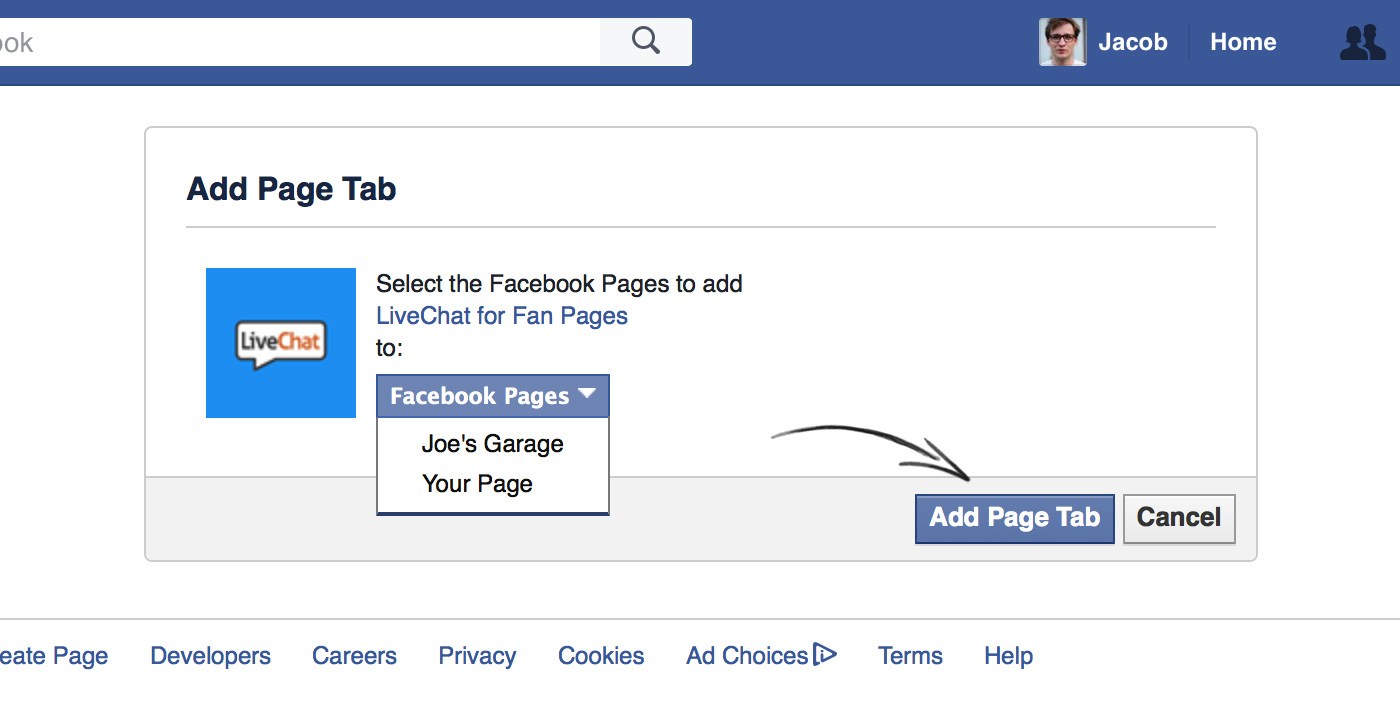The image size is (1400, 722).
Task: Open the LiveChat for Fan Pages link
Action: click(502, 316)
